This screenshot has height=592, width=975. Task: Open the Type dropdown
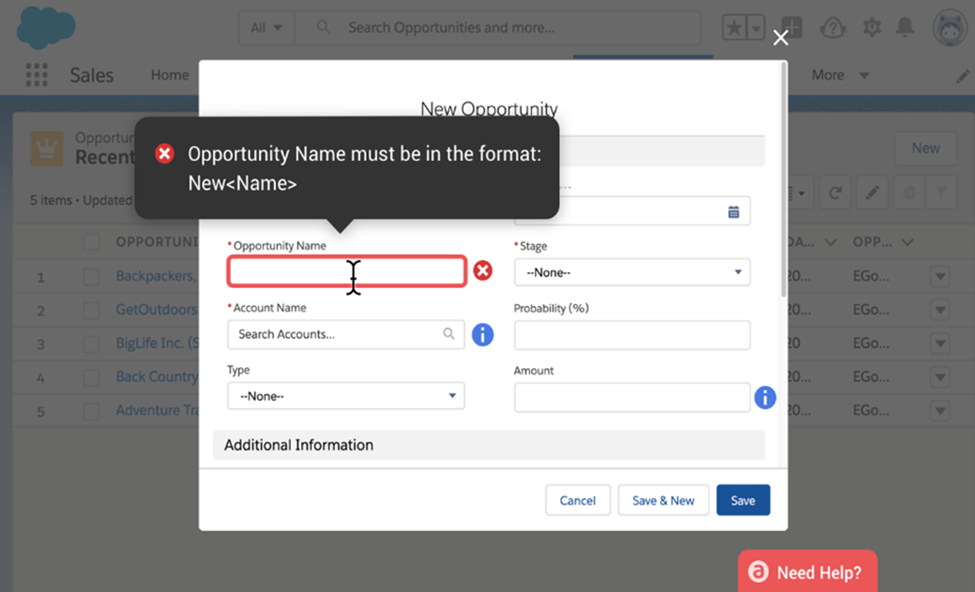346,396
